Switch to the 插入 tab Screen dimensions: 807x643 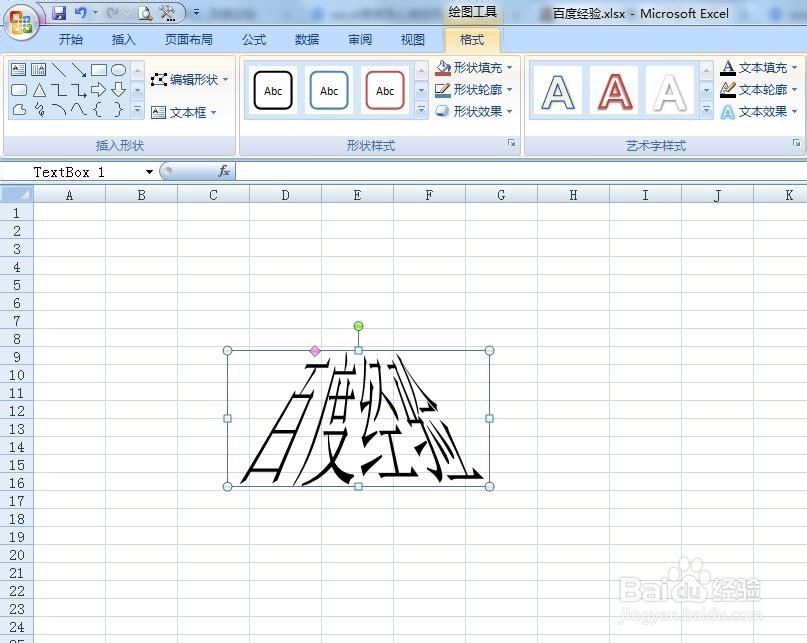tap(124, 40)
